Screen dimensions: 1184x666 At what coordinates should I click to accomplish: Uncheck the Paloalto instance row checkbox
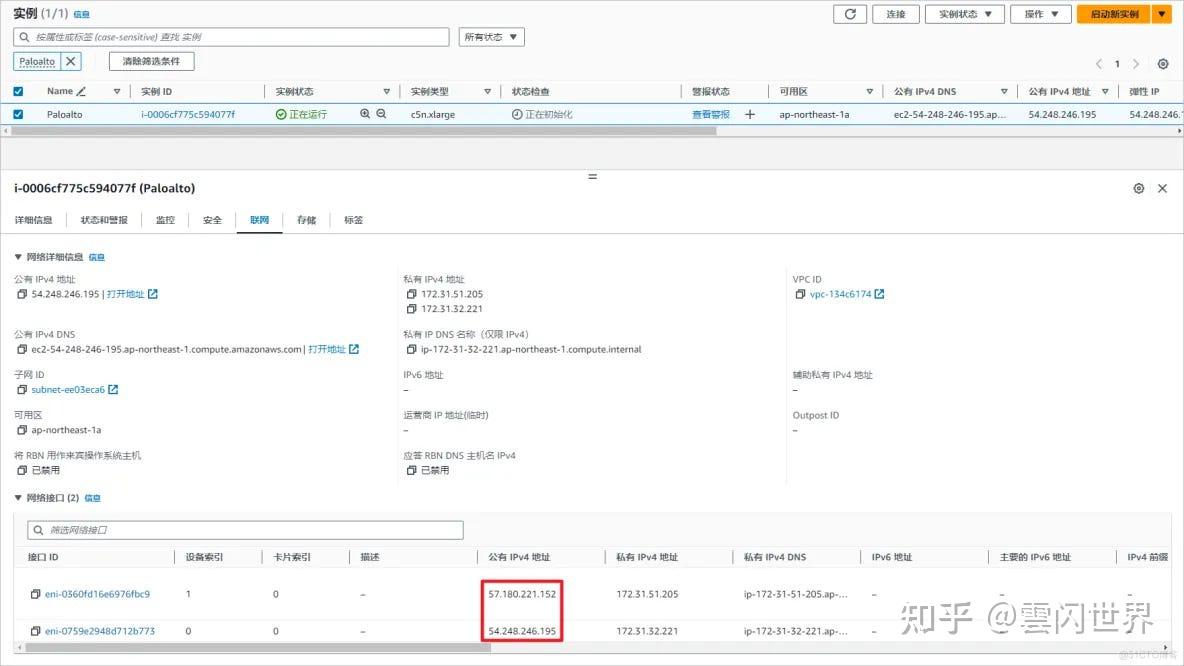pyautogui.click(x=17, y=113)
